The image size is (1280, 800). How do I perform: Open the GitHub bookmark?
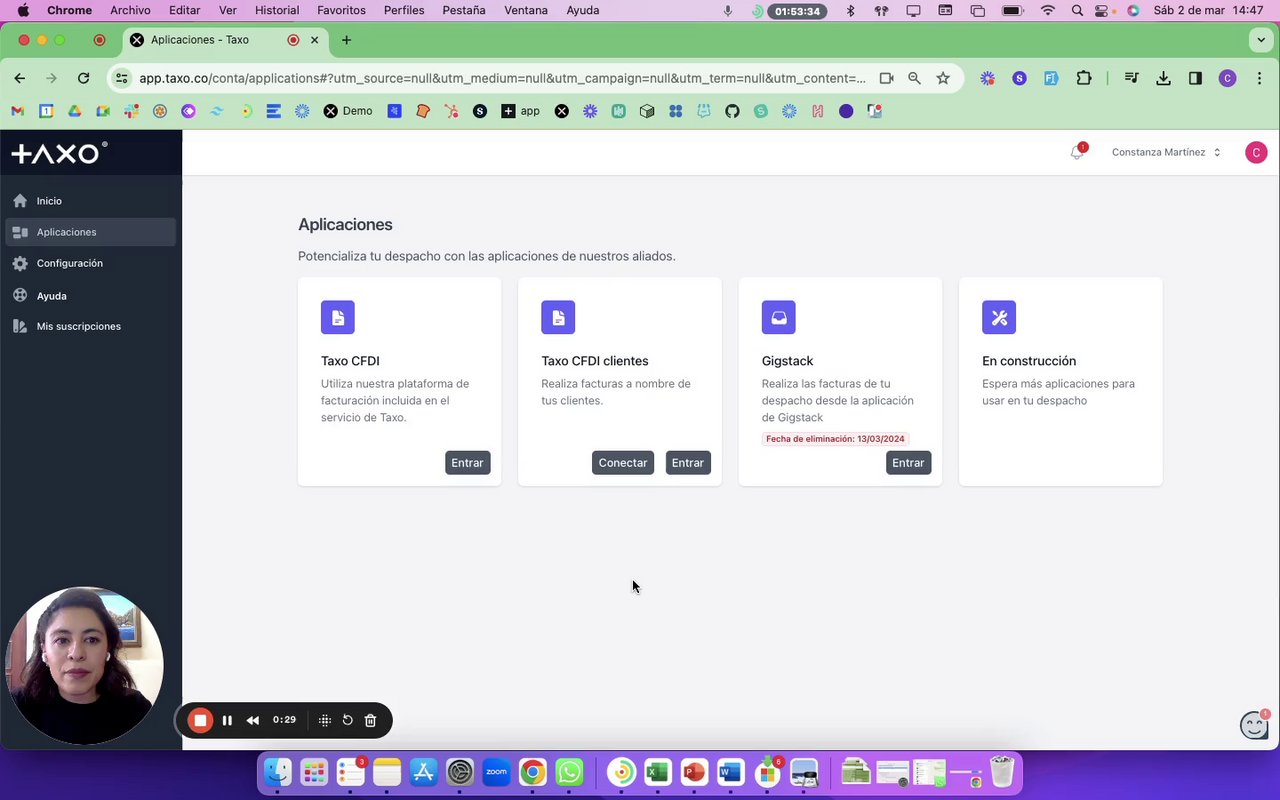coord(732,111)
